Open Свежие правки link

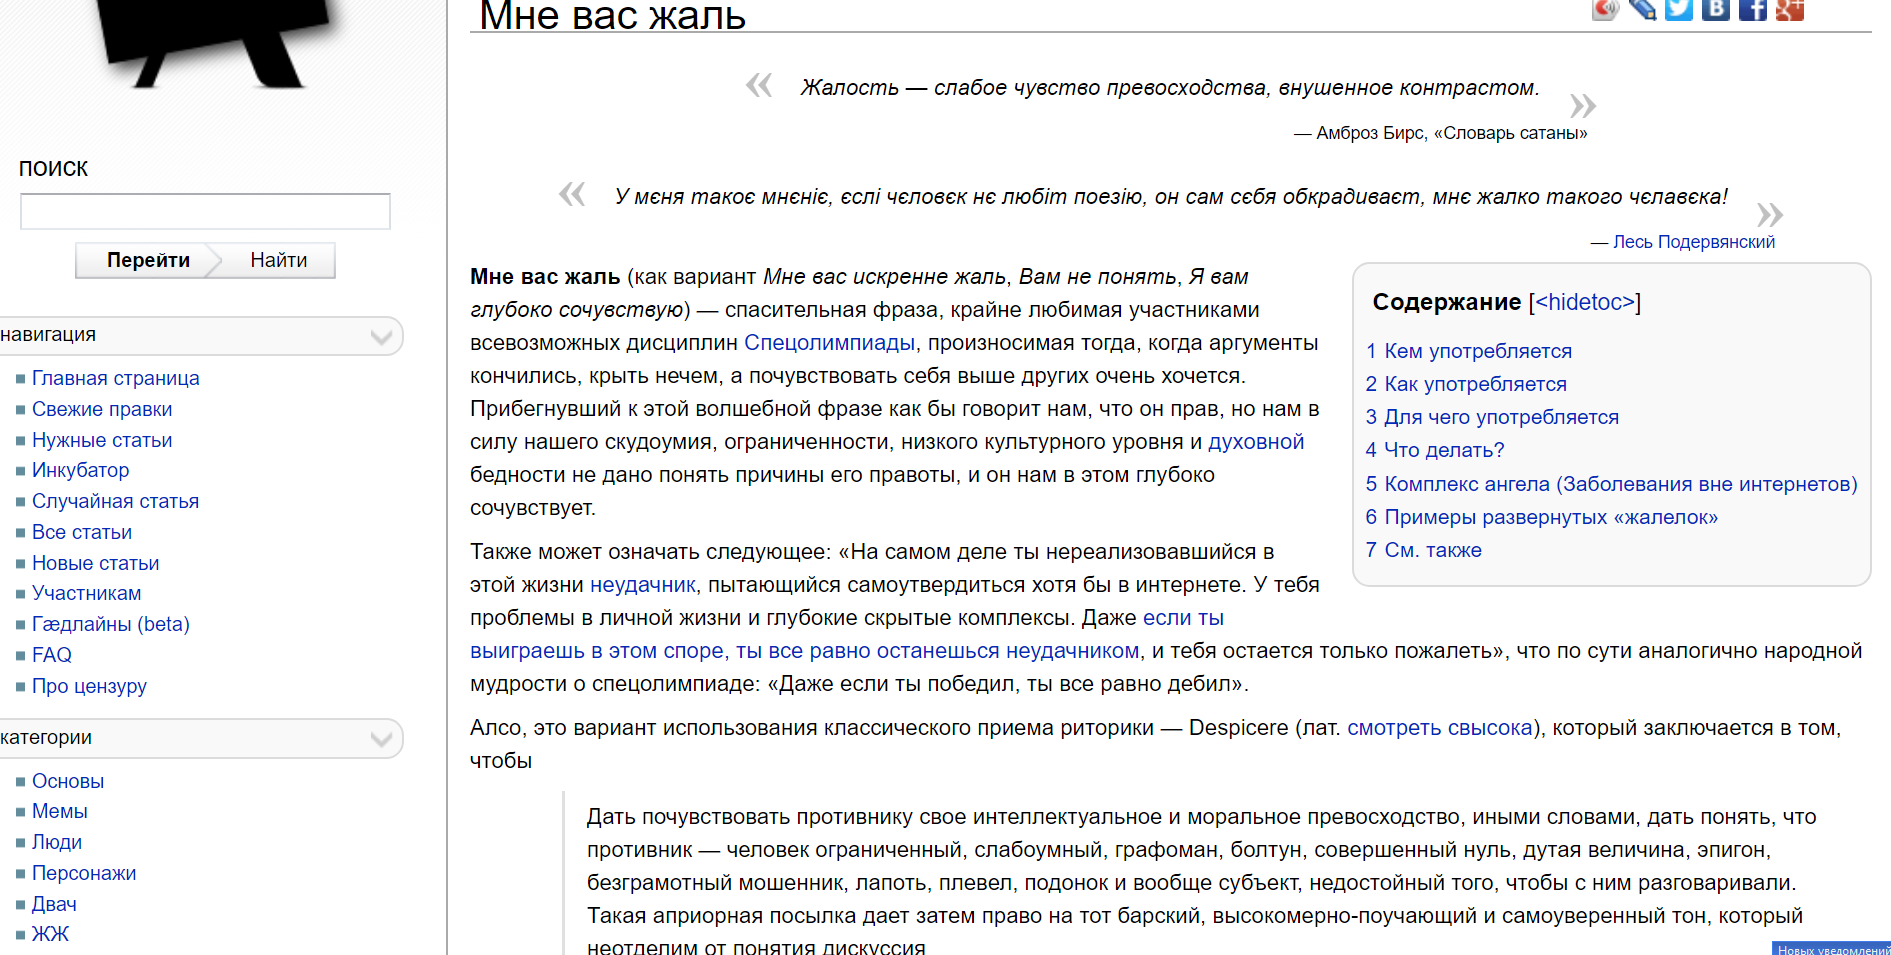click(x=102, y=409)
